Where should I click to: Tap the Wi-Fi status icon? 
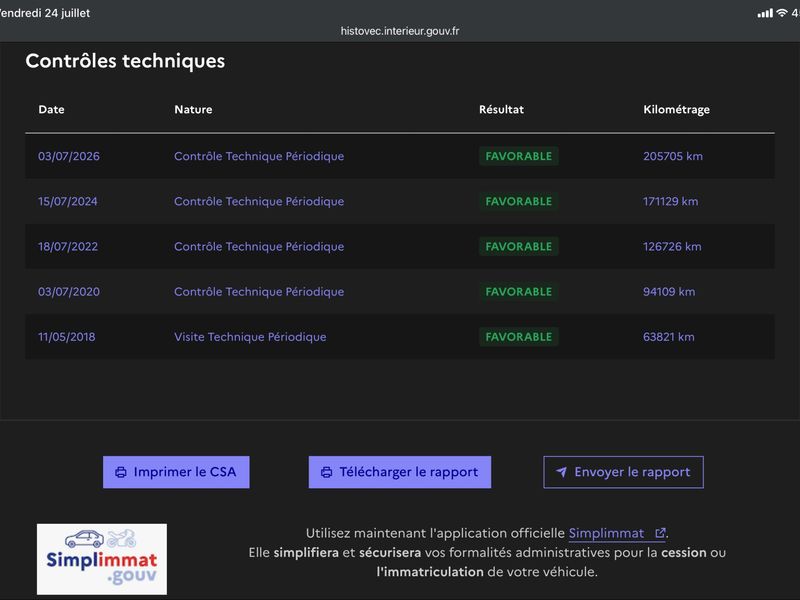pyautogui.click(x=782, y=13)
